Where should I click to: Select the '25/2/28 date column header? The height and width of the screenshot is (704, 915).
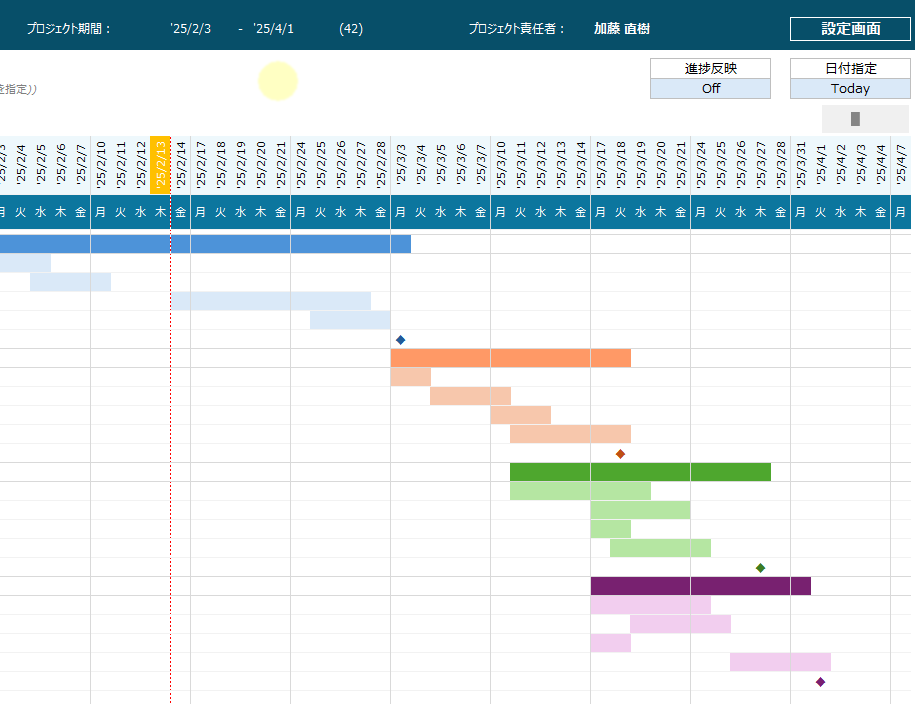380,165
